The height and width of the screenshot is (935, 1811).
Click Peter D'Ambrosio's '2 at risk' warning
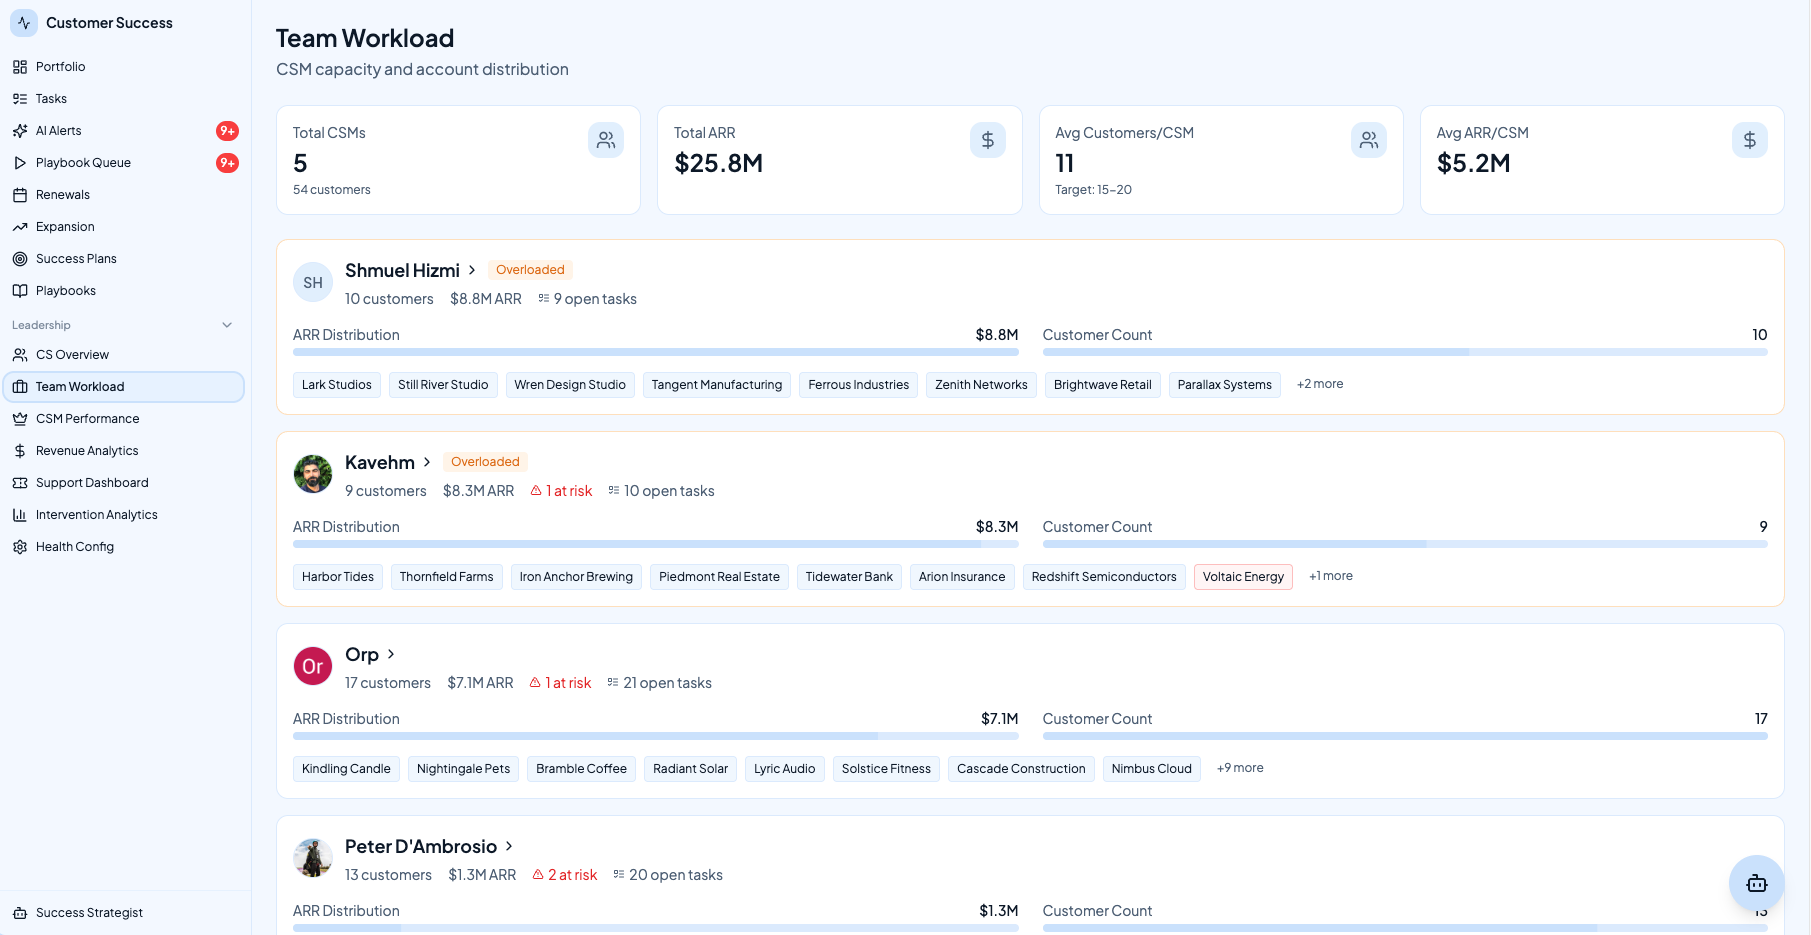[565, 875]
